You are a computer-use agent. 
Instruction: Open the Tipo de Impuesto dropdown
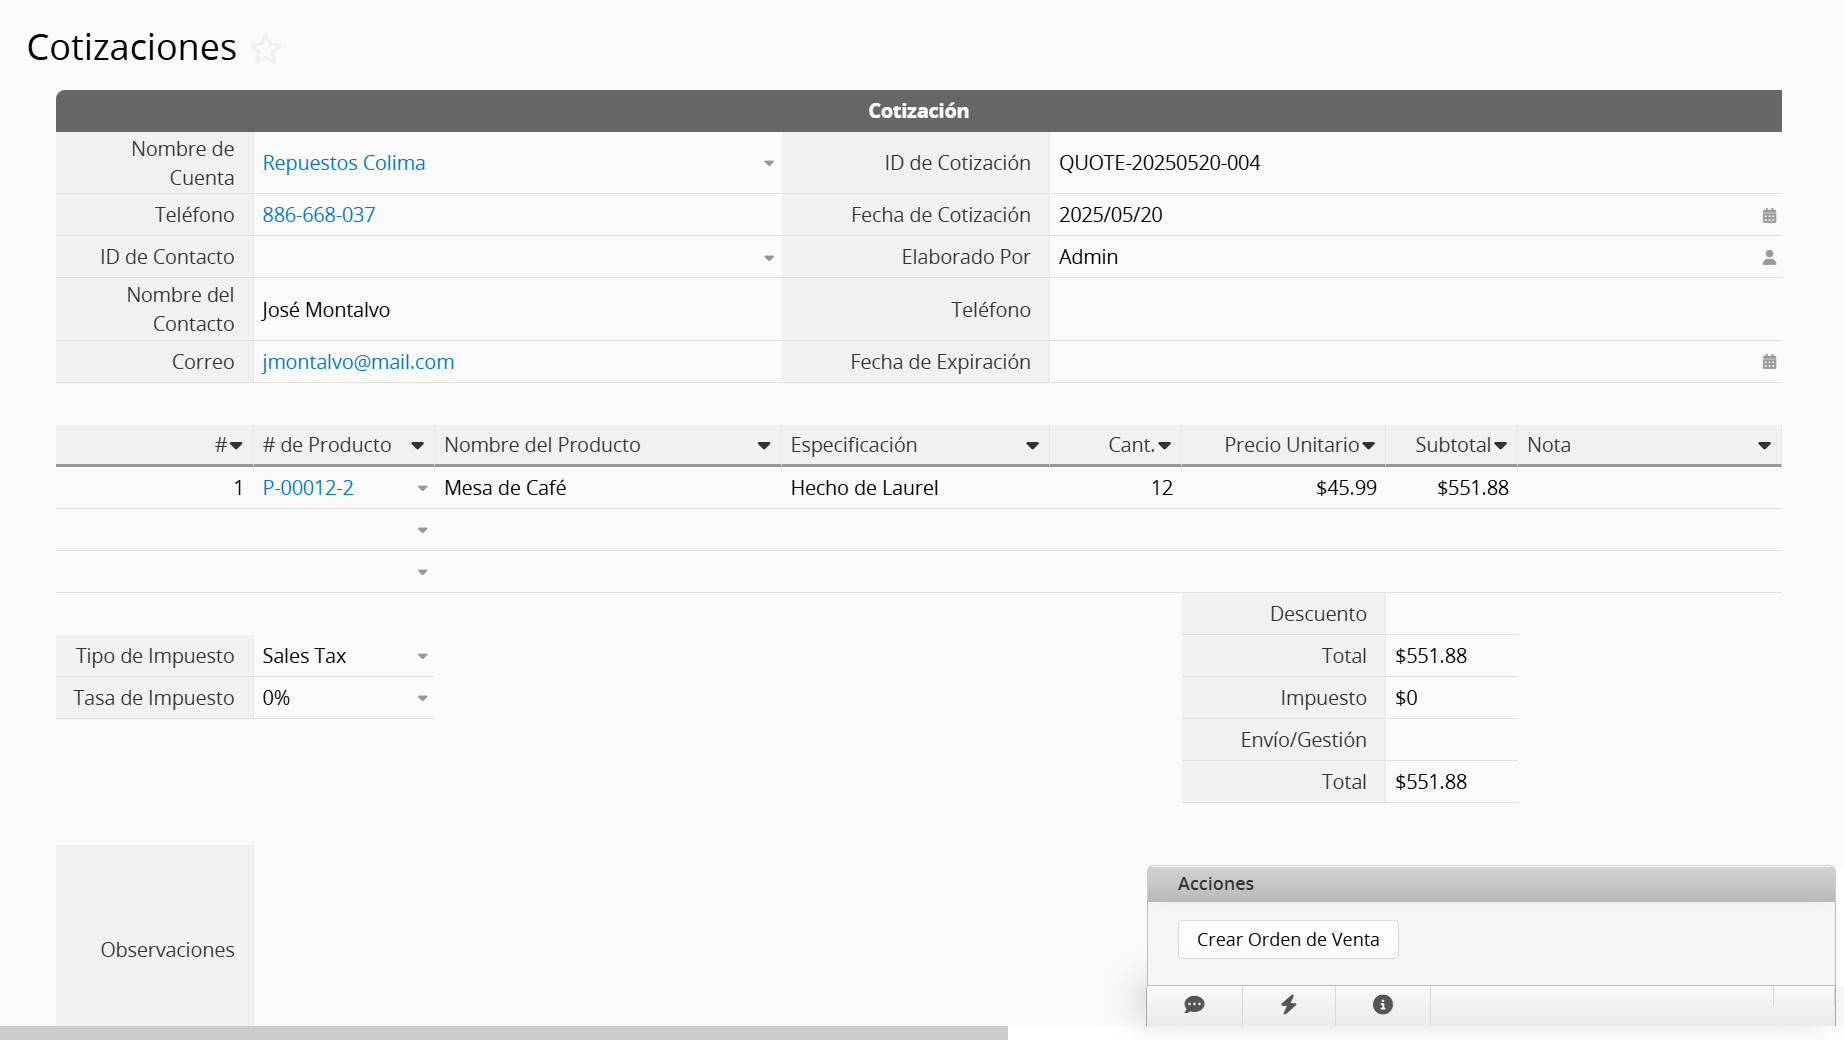422,657
